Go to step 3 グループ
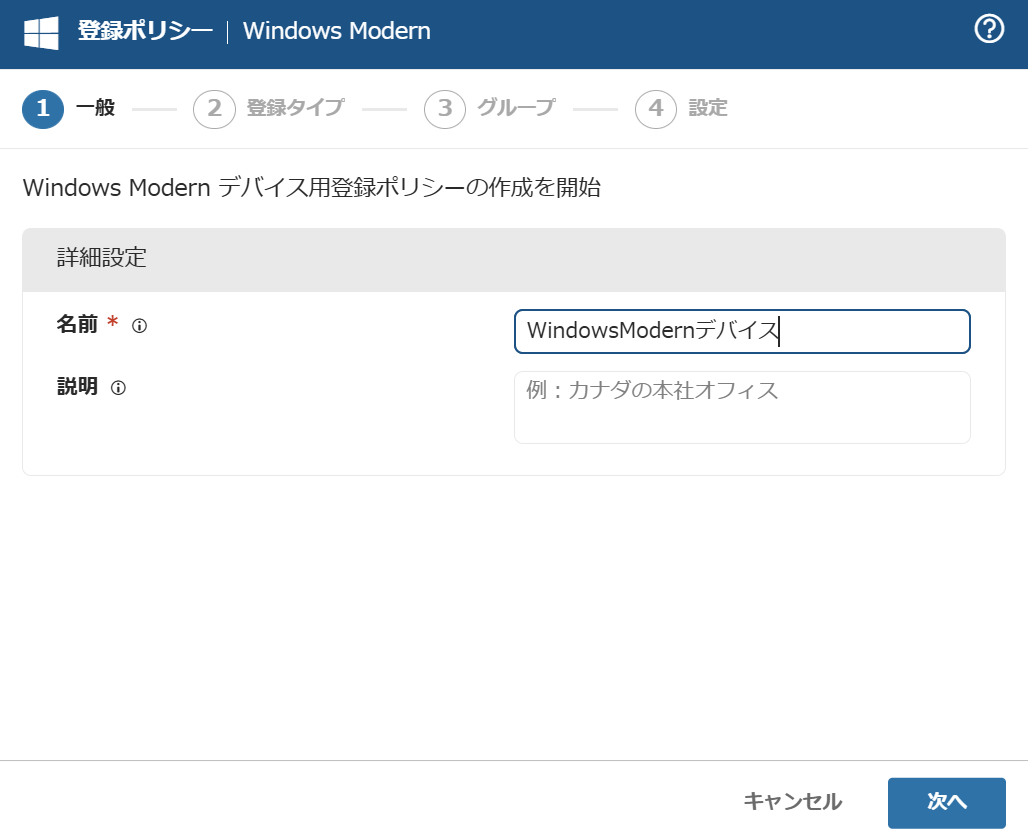The image size is (1028, 836). point(490,108)
